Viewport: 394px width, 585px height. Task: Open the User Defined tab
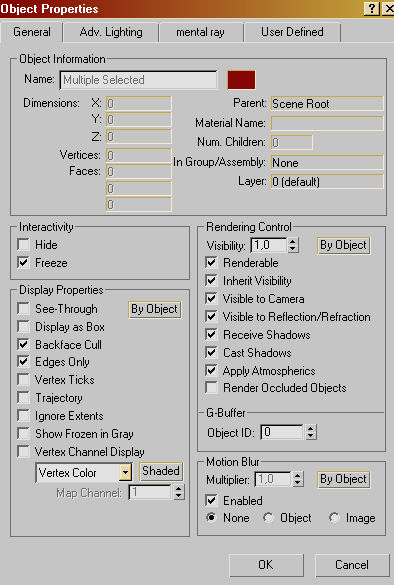(292, 32)
